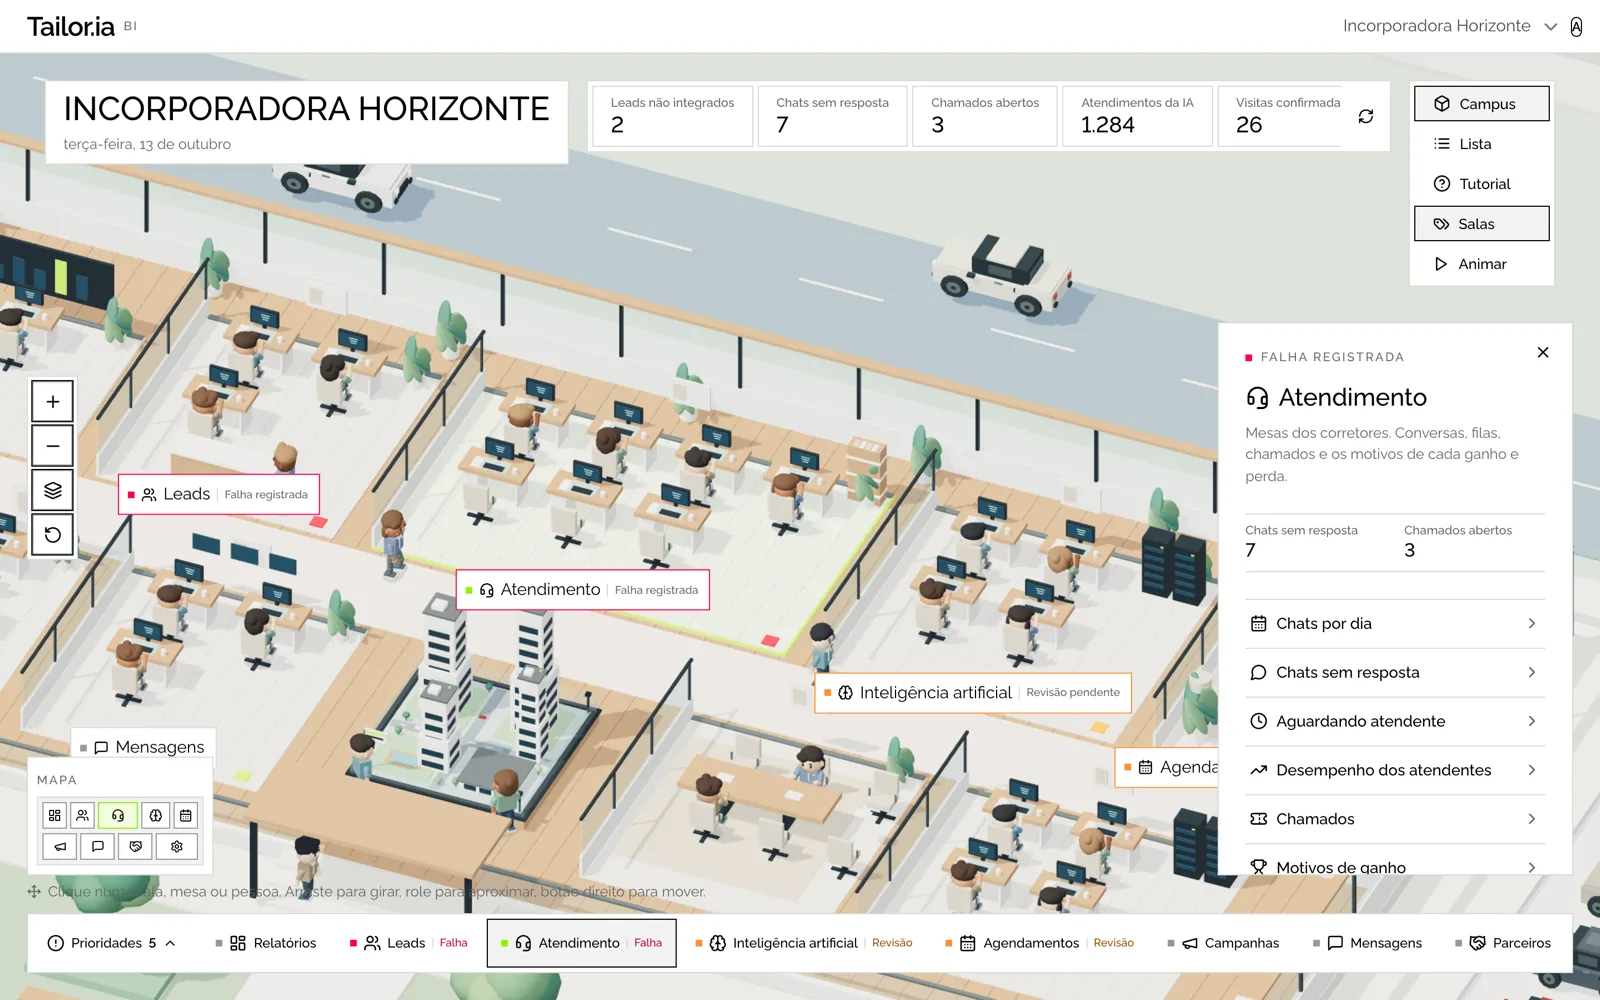Expand Aguardando atendente row
Image resolution: width=1600 pixels, height=1000 pixels.
click(x=1395, y=721)
